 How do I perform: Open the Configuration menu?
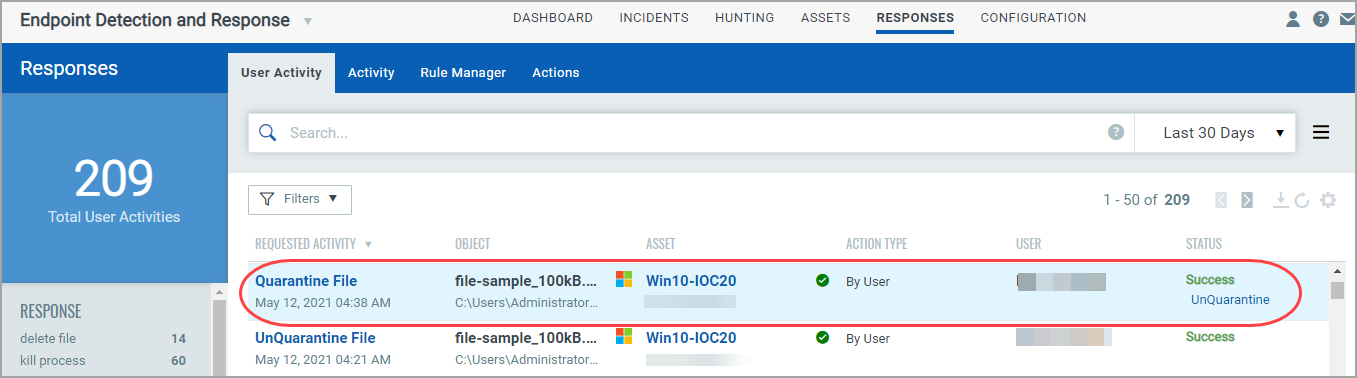click(x=1033, y=18)
